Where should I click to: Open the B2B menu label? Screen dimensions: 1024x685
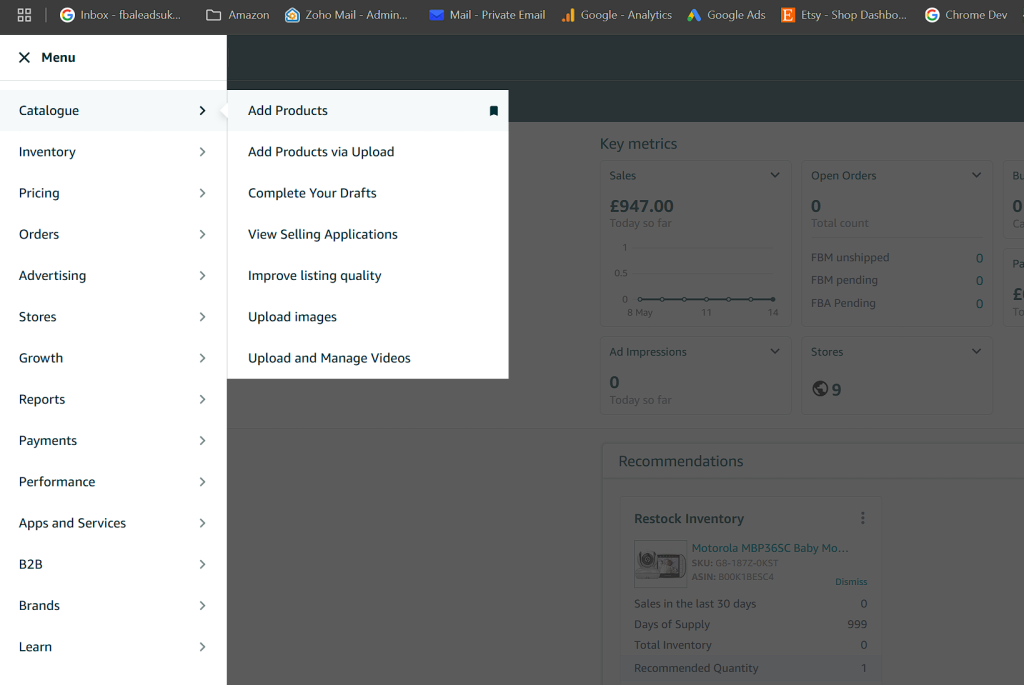(x=31, y=564)
